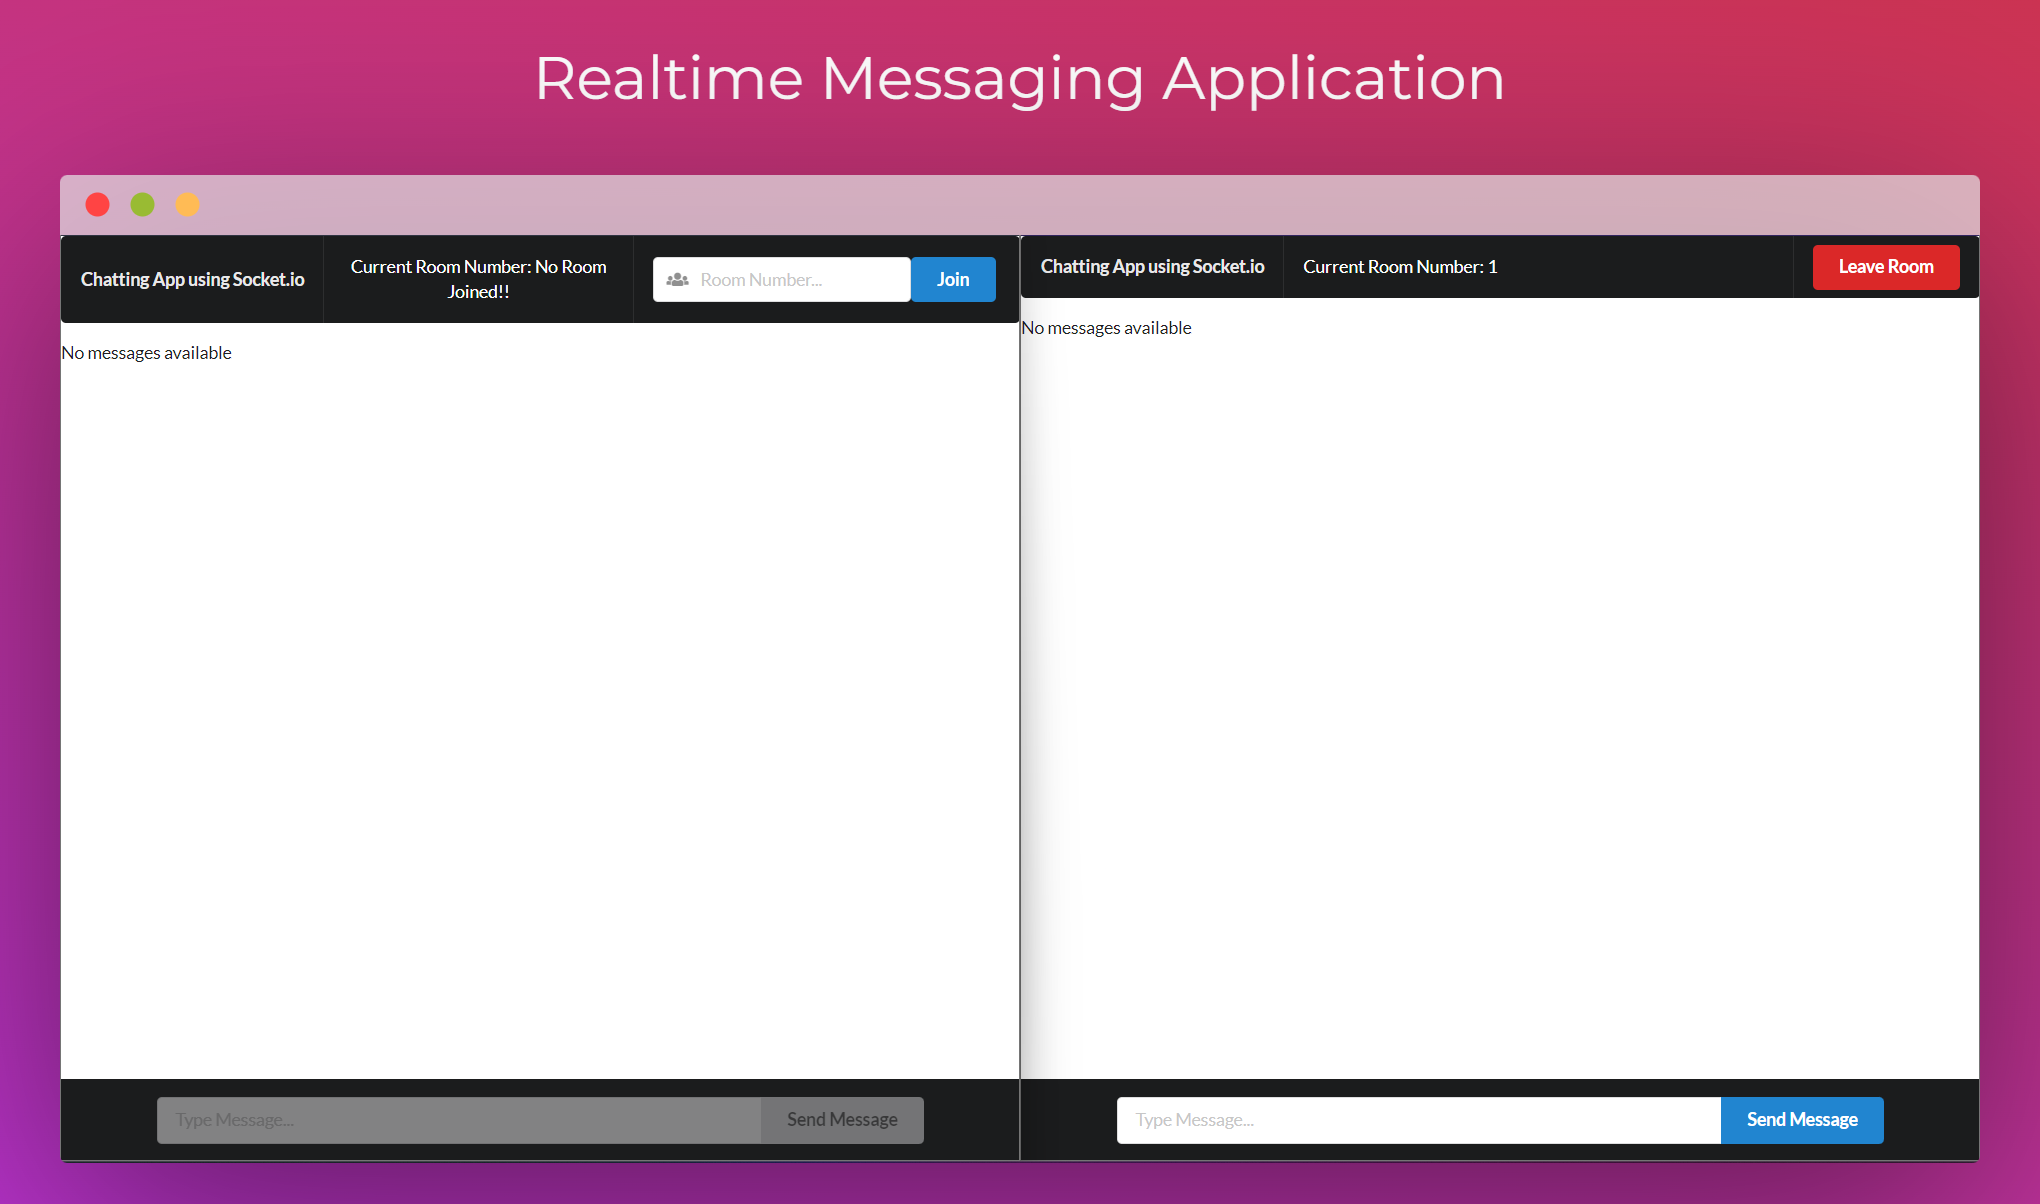Focus the Room Number input field
Image resolution: width=2040 pixels, height=1204 pixels.
coord(781,280)
